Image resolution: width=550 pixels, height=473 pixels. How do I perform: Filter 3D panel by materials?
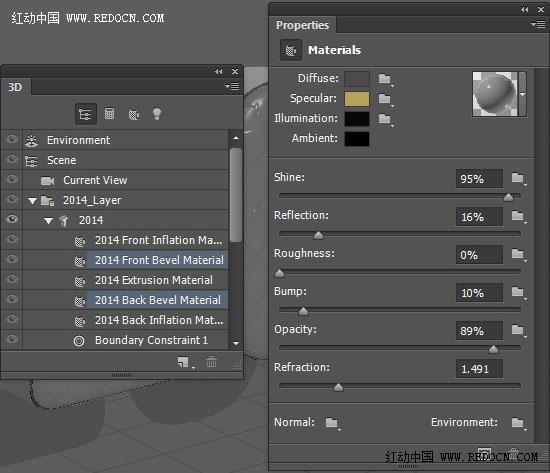coord(134,114)
